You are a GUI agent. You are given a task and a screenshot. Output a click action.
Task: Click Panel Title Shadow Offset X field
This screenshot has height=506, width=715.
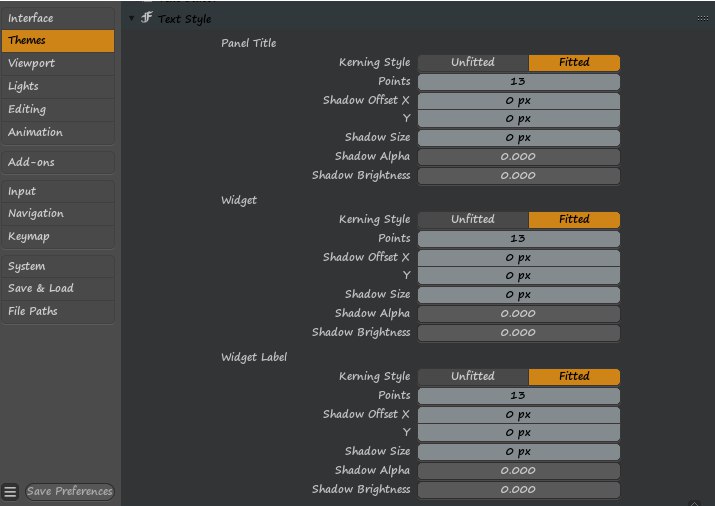click(519, 101)
